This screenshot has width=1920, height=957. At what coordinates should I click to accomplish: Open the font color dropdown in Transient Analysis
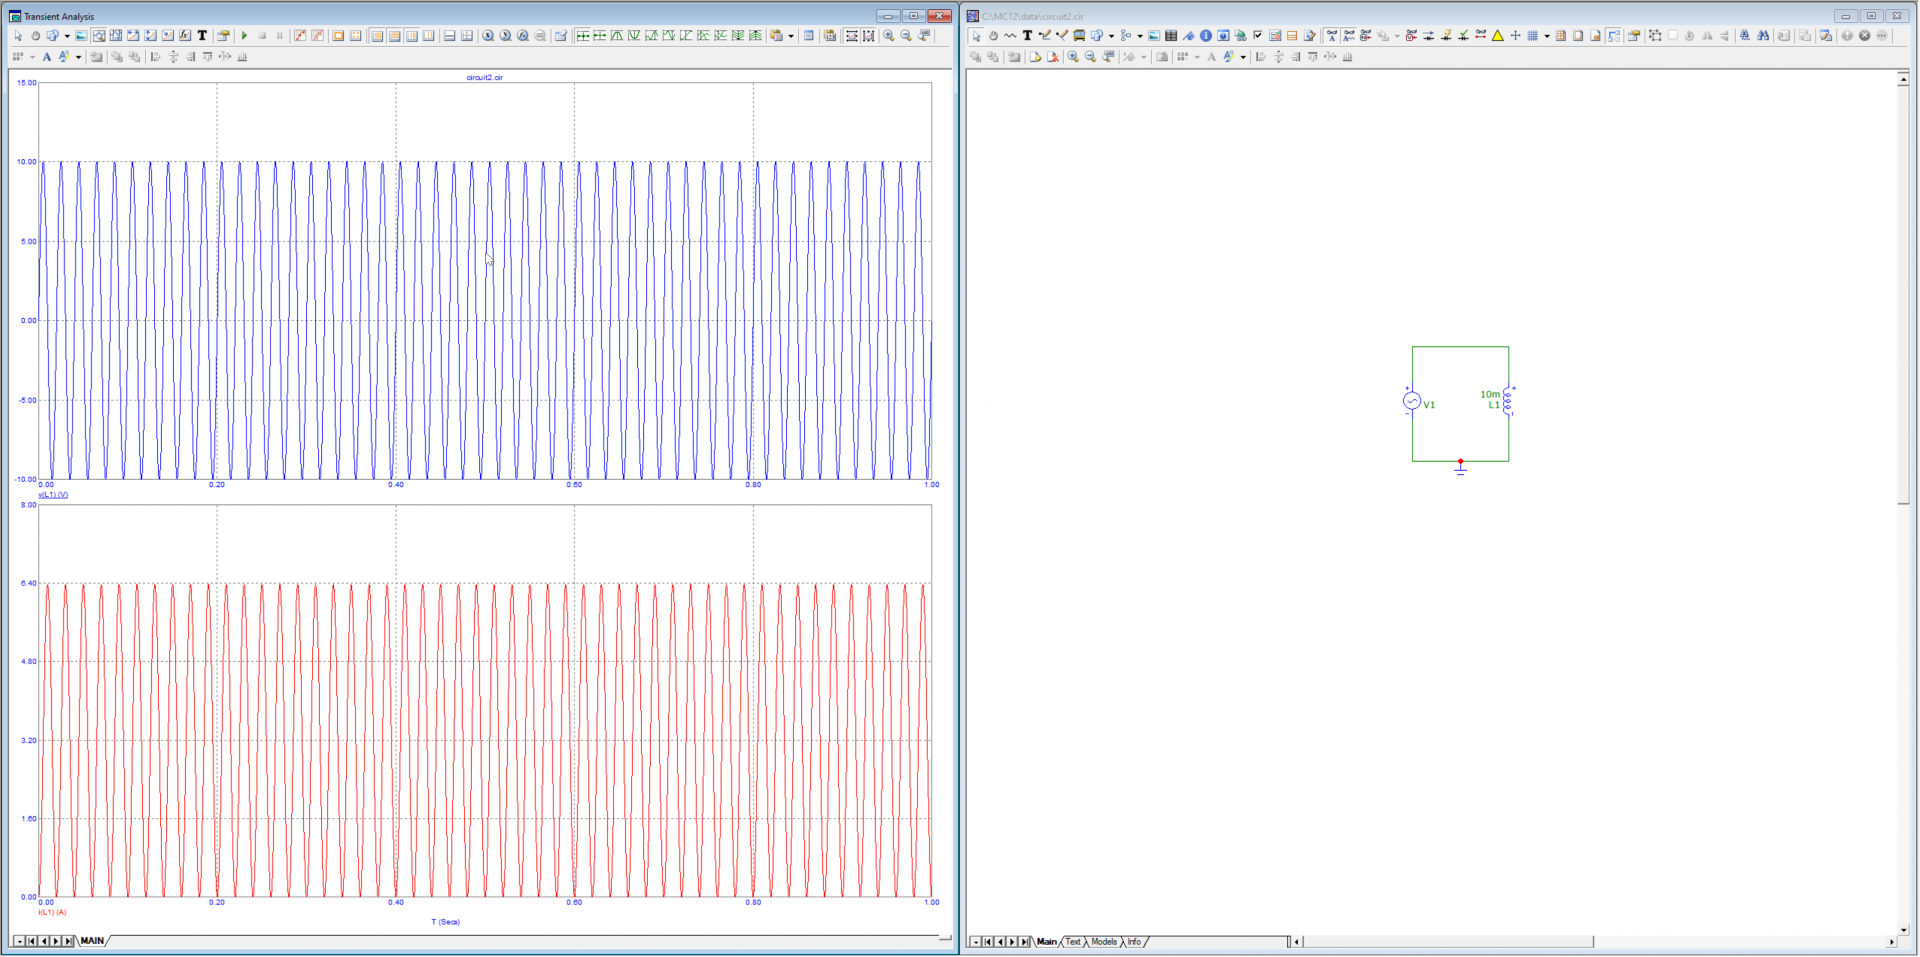coord(78,57)
